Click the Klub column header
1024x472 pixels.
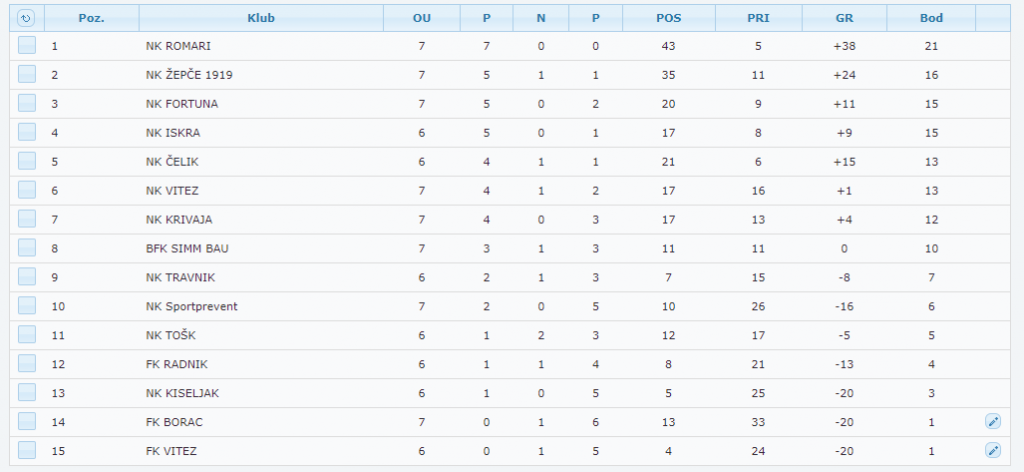[261, 18]
